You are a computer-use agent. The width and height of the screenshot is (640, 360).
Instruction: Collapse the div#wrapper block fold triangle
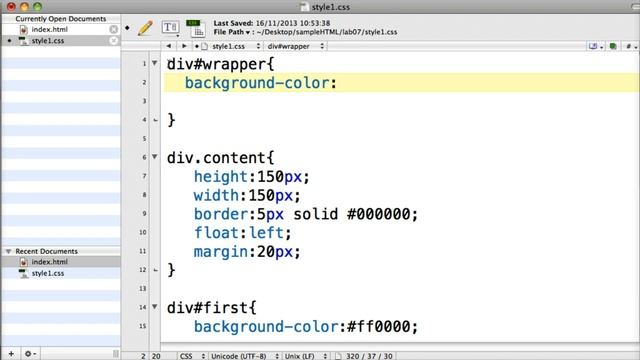(x=155, y=63)
